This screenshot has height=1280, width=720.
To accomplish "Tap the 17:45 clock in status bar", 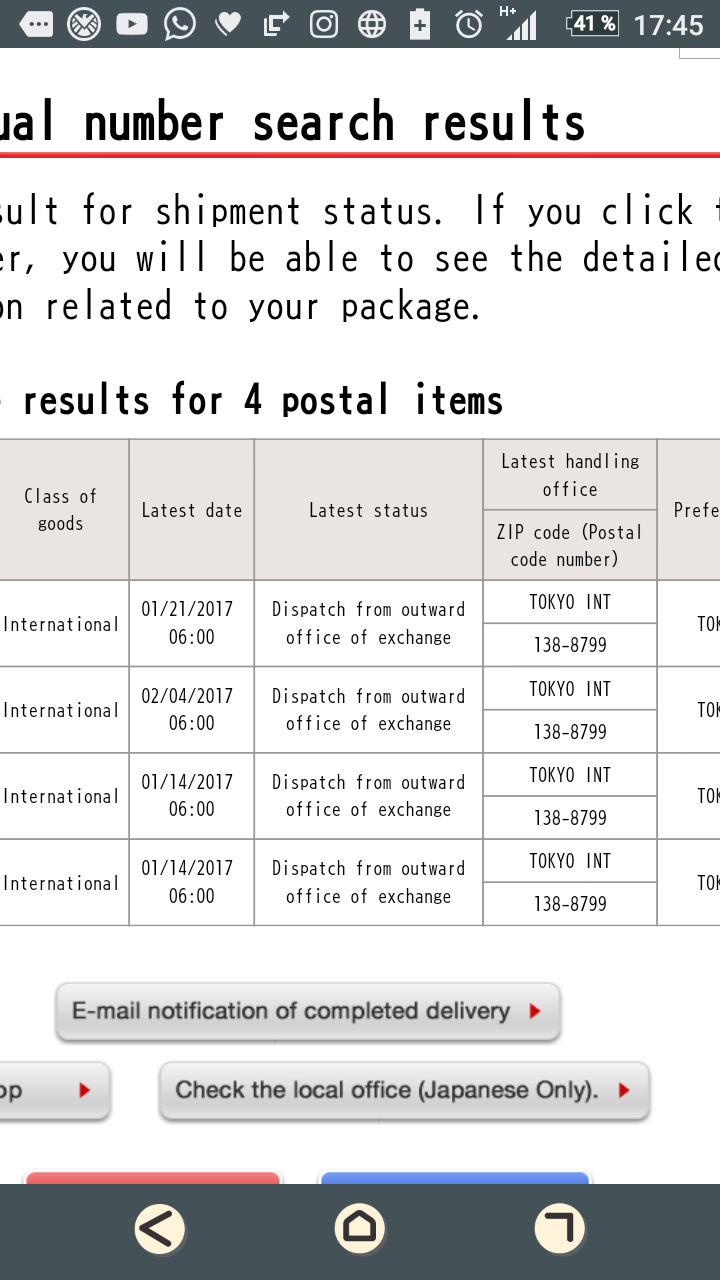I will (669, 24).
